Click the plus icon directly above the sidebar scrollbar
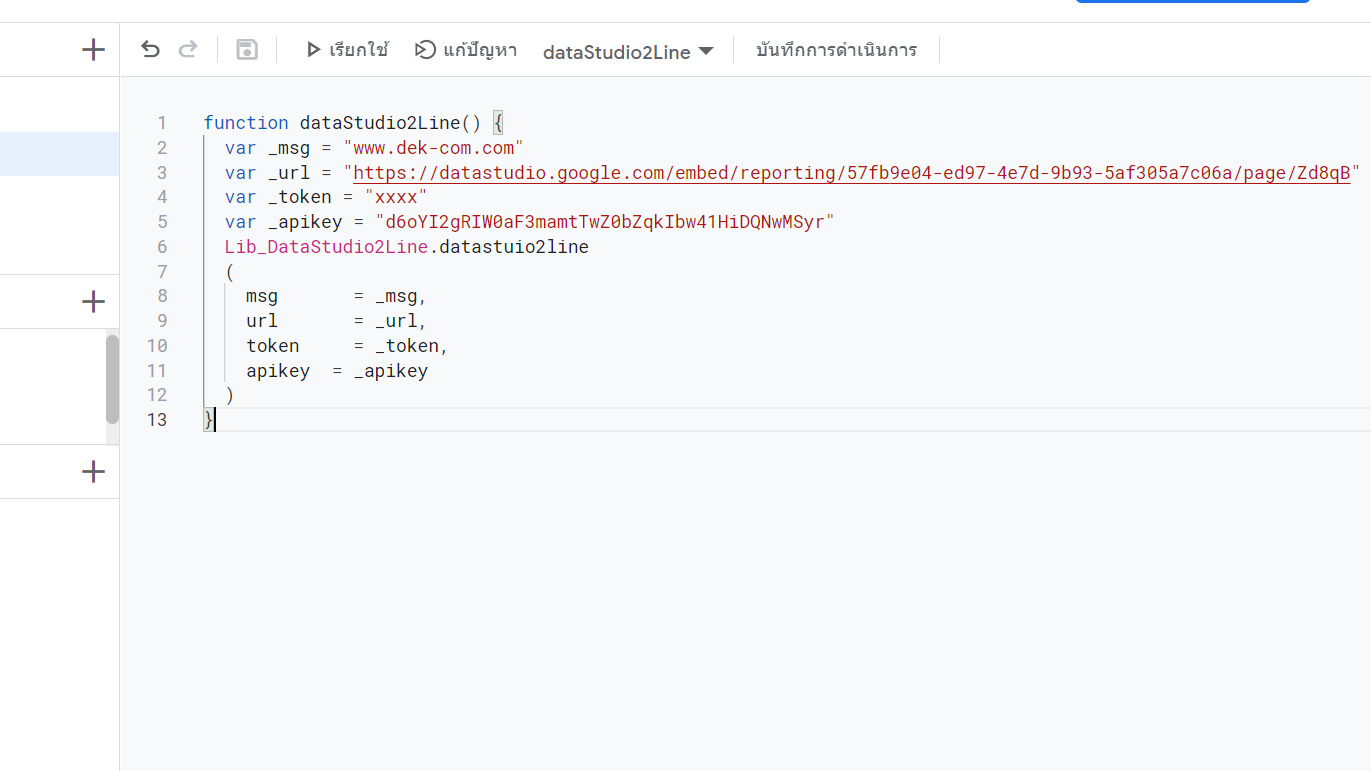Viewport: 1371px width, 771px height. point(93,301)
